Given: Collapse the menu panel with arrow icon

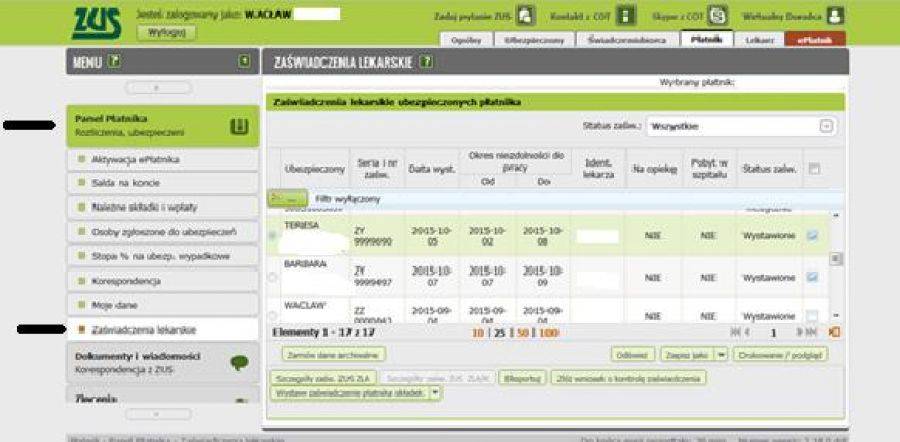Looking at the screenshot, I should 245,61.
